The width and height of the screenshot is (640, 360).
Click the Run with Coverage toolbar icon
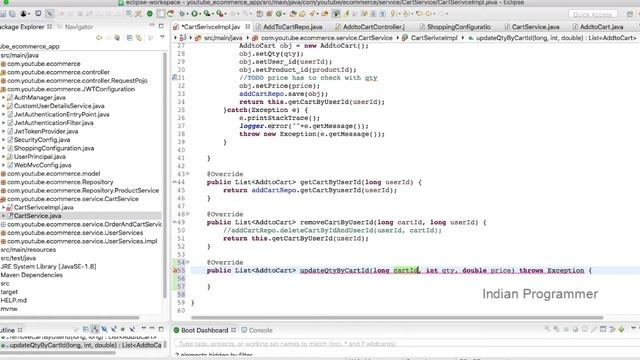tap(207, 14)
